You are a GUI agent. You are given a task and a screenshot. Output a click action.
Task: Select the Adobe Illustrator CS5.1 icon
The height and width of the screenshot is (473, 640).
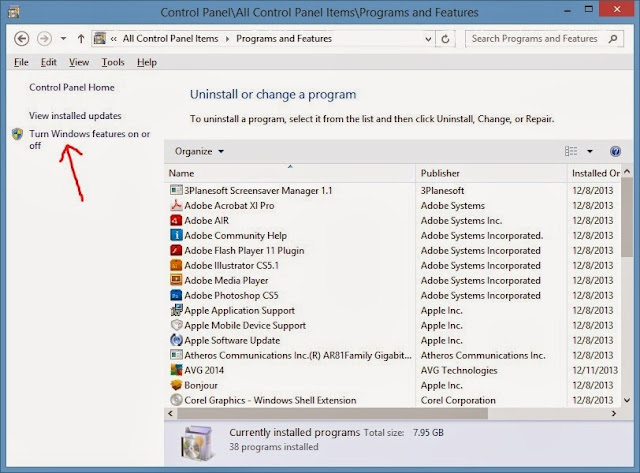click(176, 265)
